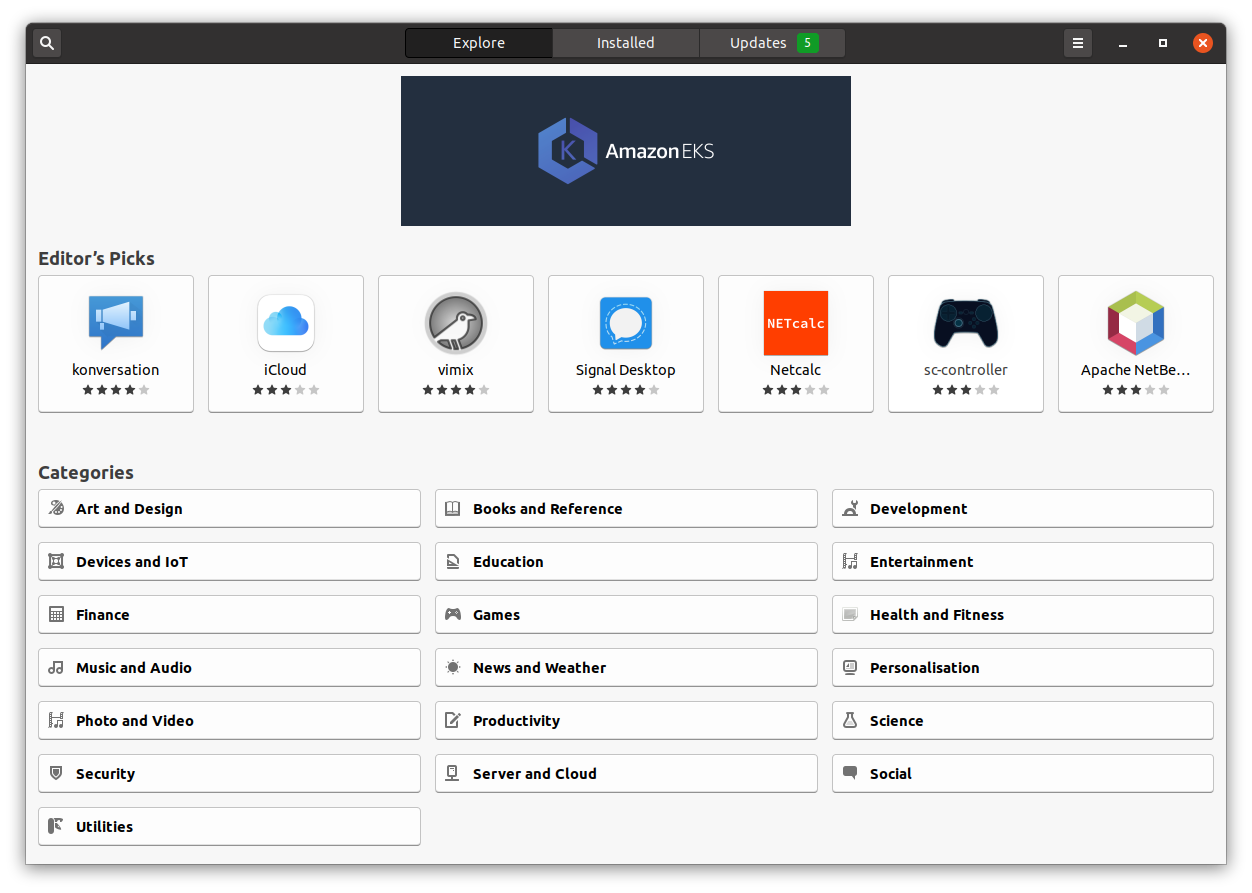Switch to the Explore tab
1252x893 pixels.
click(479, 43)
